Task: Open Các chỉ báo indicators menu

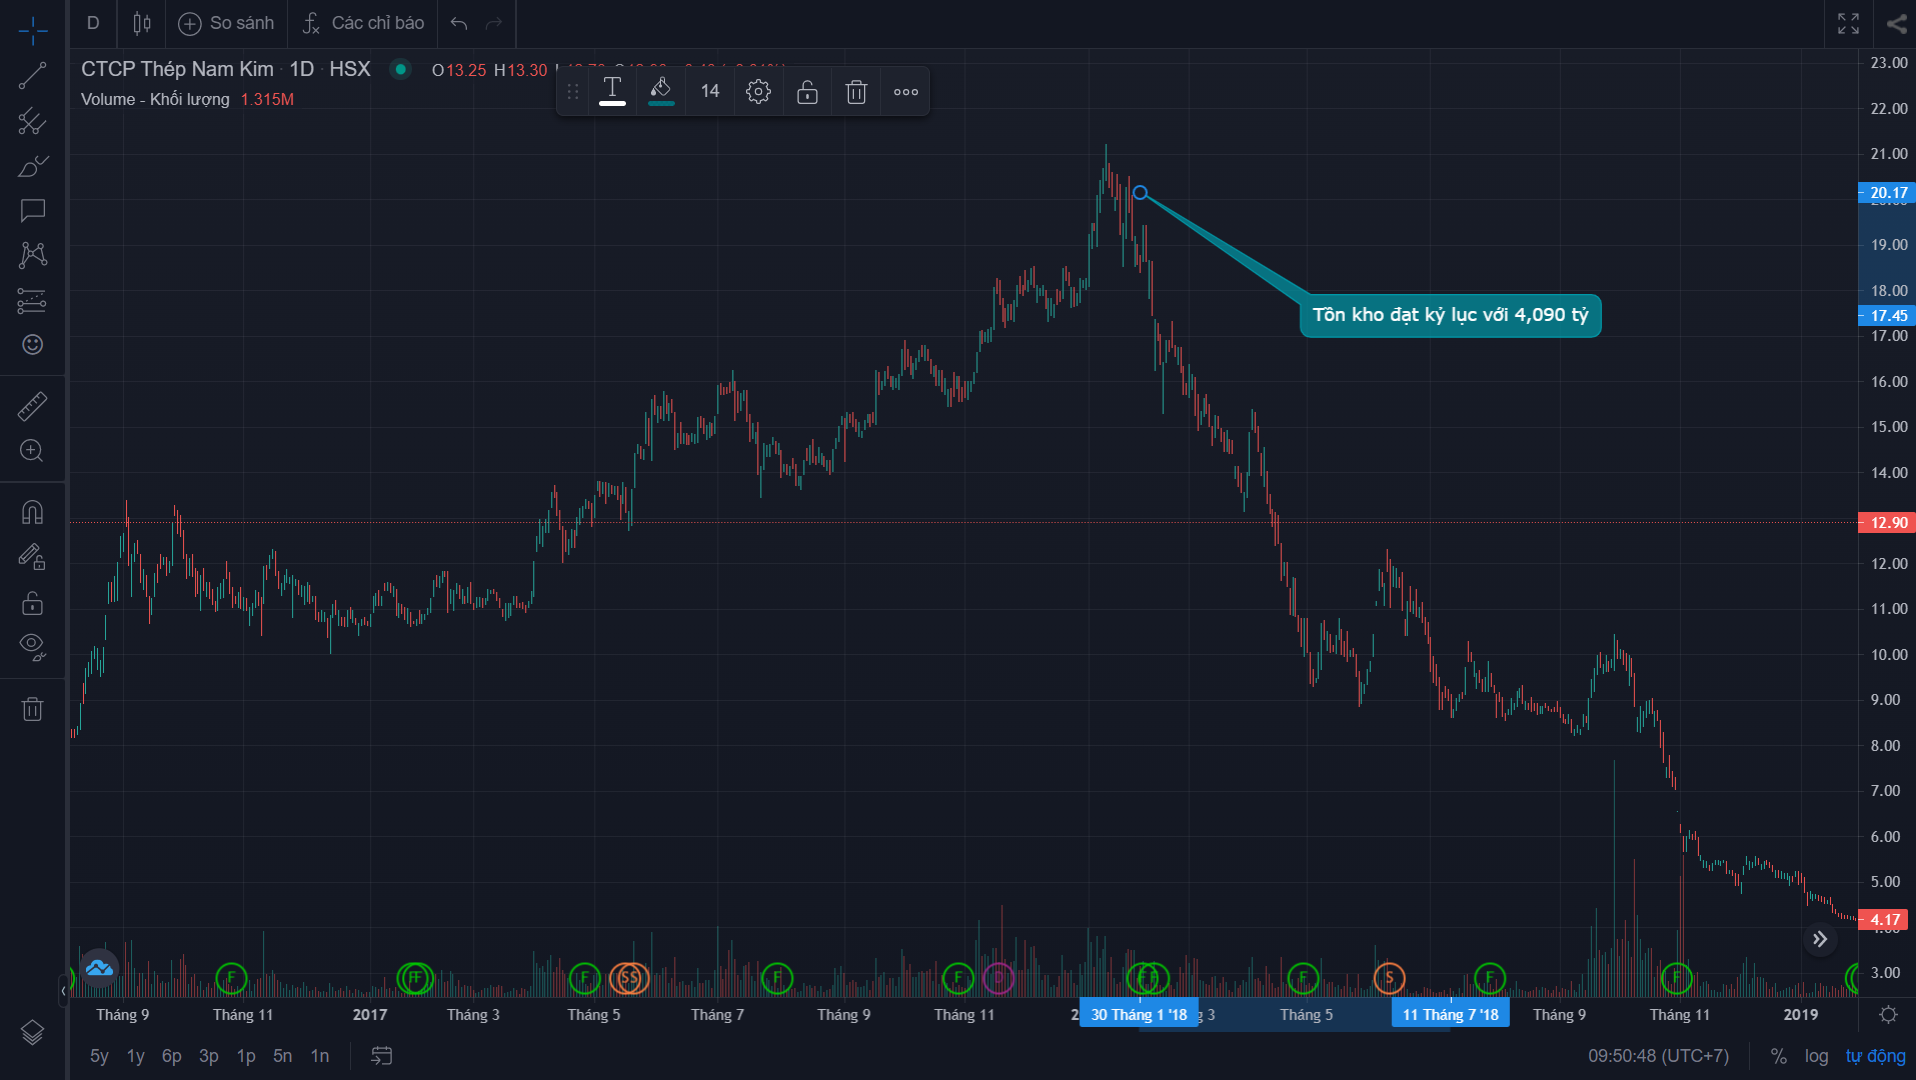Action: click(364, 23)
